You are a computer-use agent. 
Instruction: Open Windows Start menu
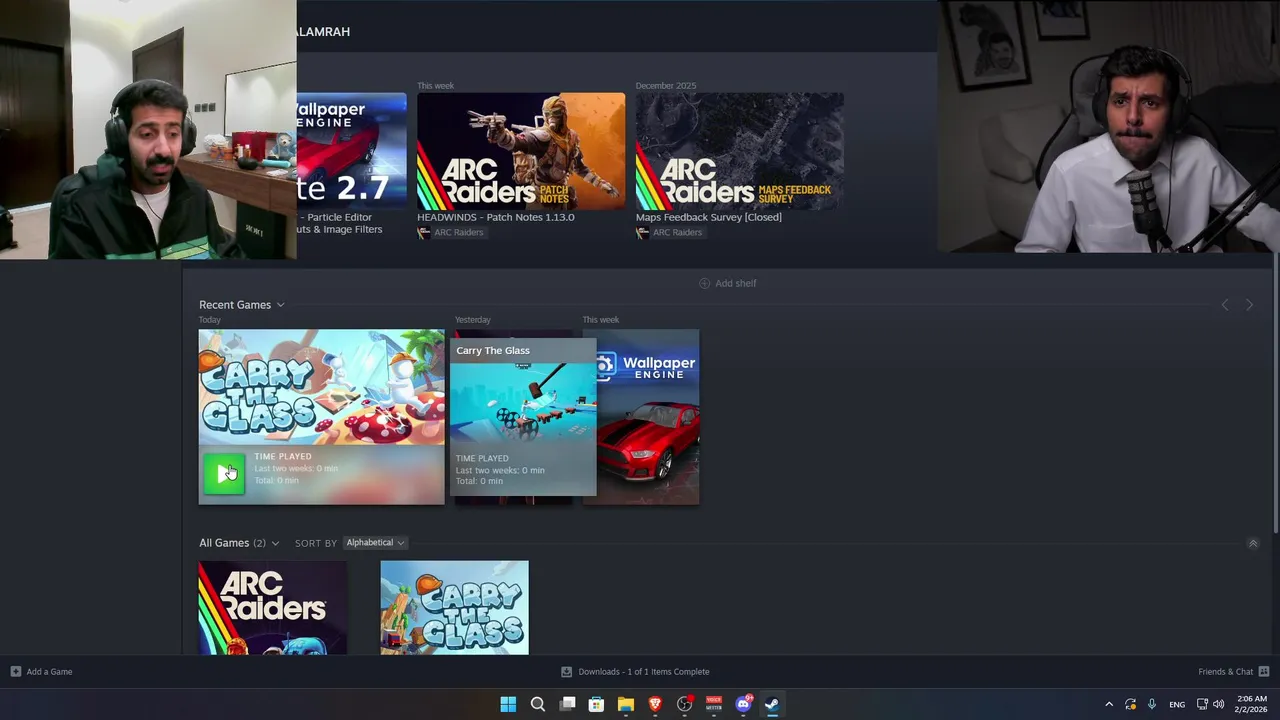508,704
